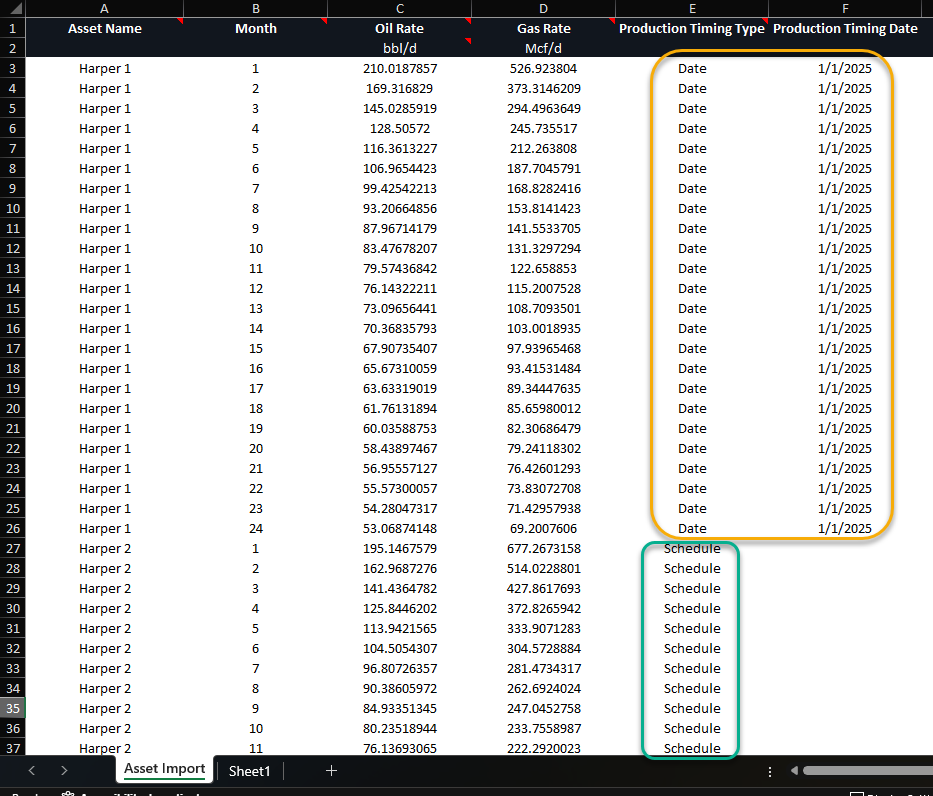Select the Mcf/d units cell

coord(543,48)
